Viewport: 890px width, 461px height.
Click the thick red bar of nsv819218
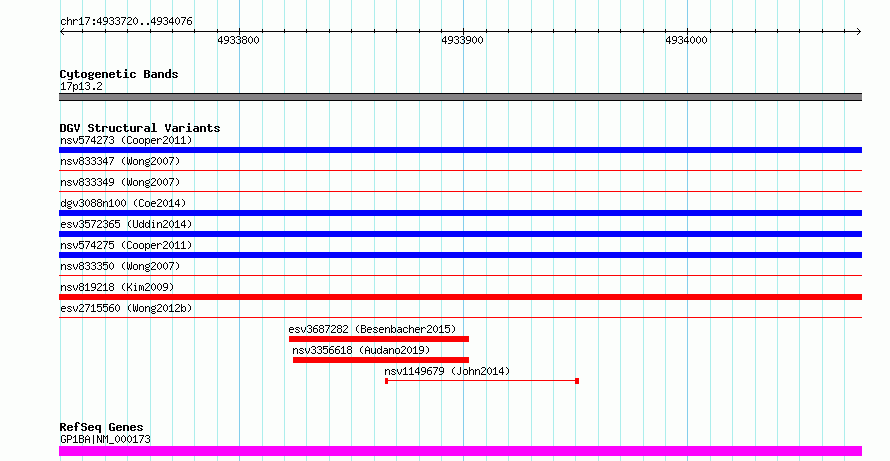coord(460,297)
